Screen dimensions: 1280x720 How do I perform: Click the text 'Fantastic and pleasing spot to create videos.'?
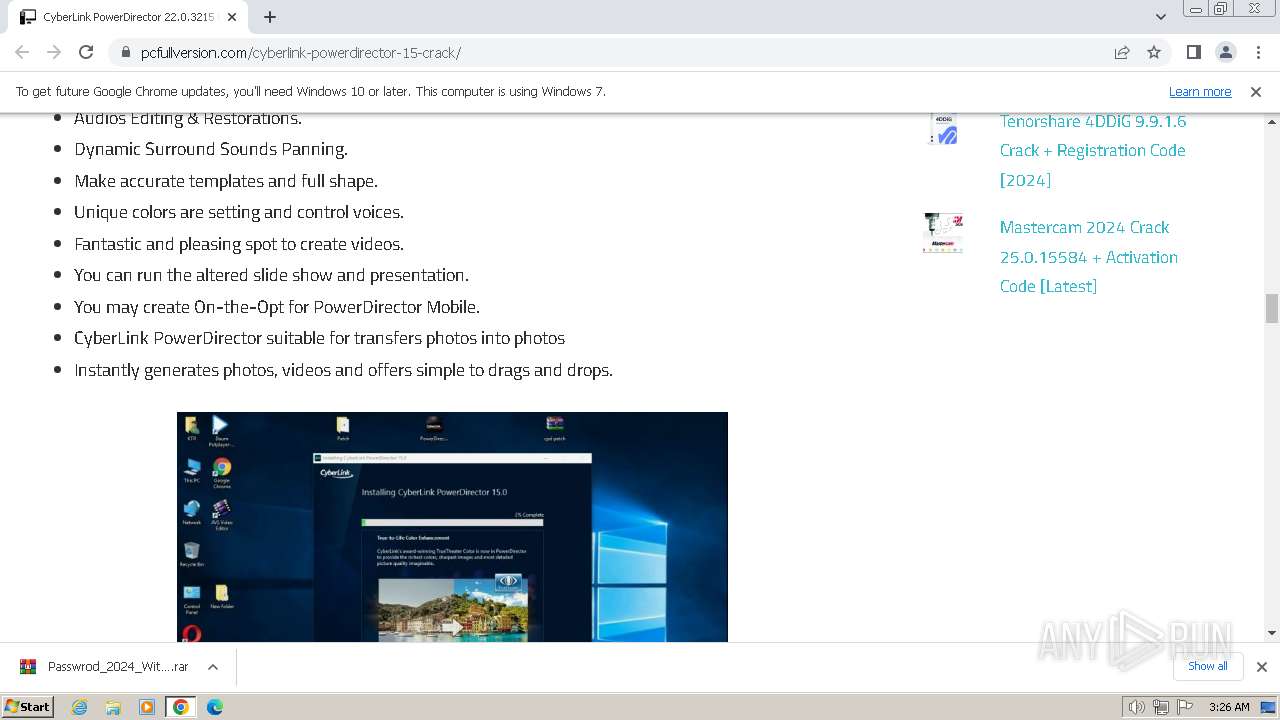239,244
